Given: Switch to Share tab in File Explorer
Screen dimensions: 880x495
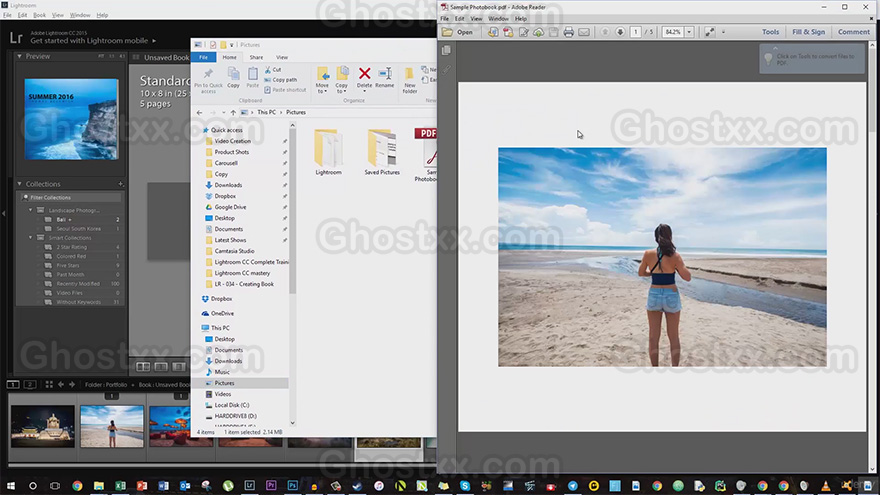Looking at the screenshot, I should point(256,57).
